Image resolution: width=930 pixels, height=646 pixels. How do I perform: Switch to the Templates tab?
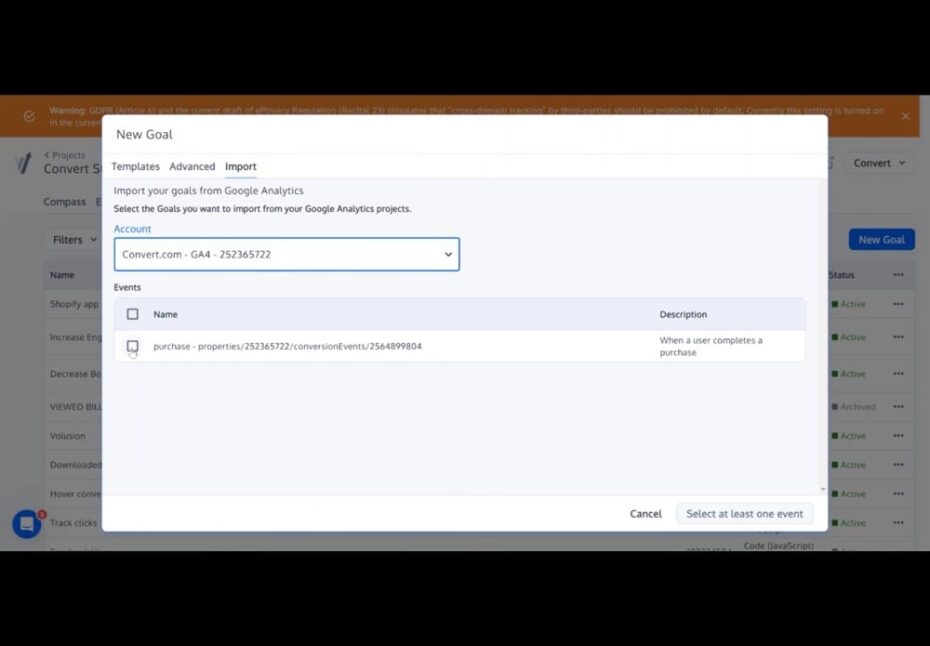click(135, 167)
